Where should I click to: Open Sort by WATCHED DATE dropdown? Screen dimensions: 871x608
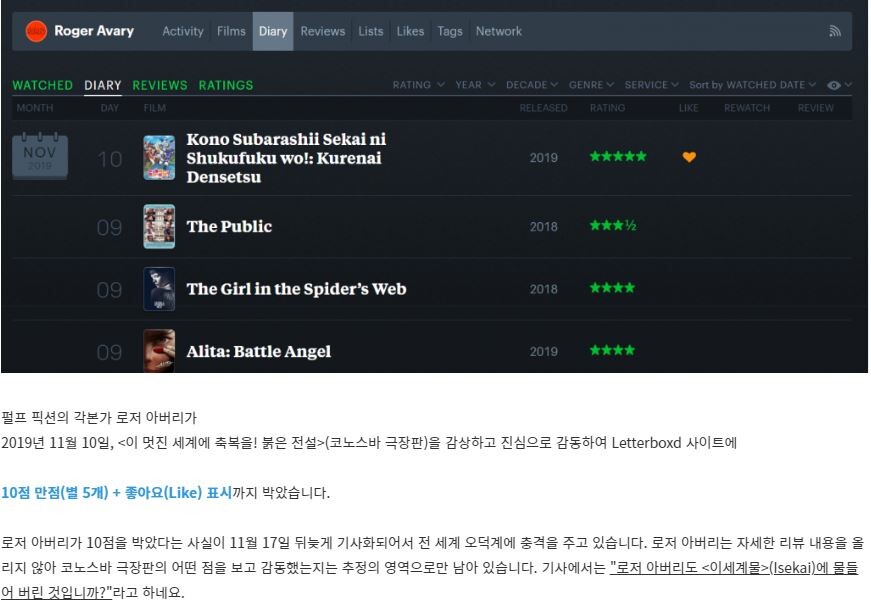752,85
